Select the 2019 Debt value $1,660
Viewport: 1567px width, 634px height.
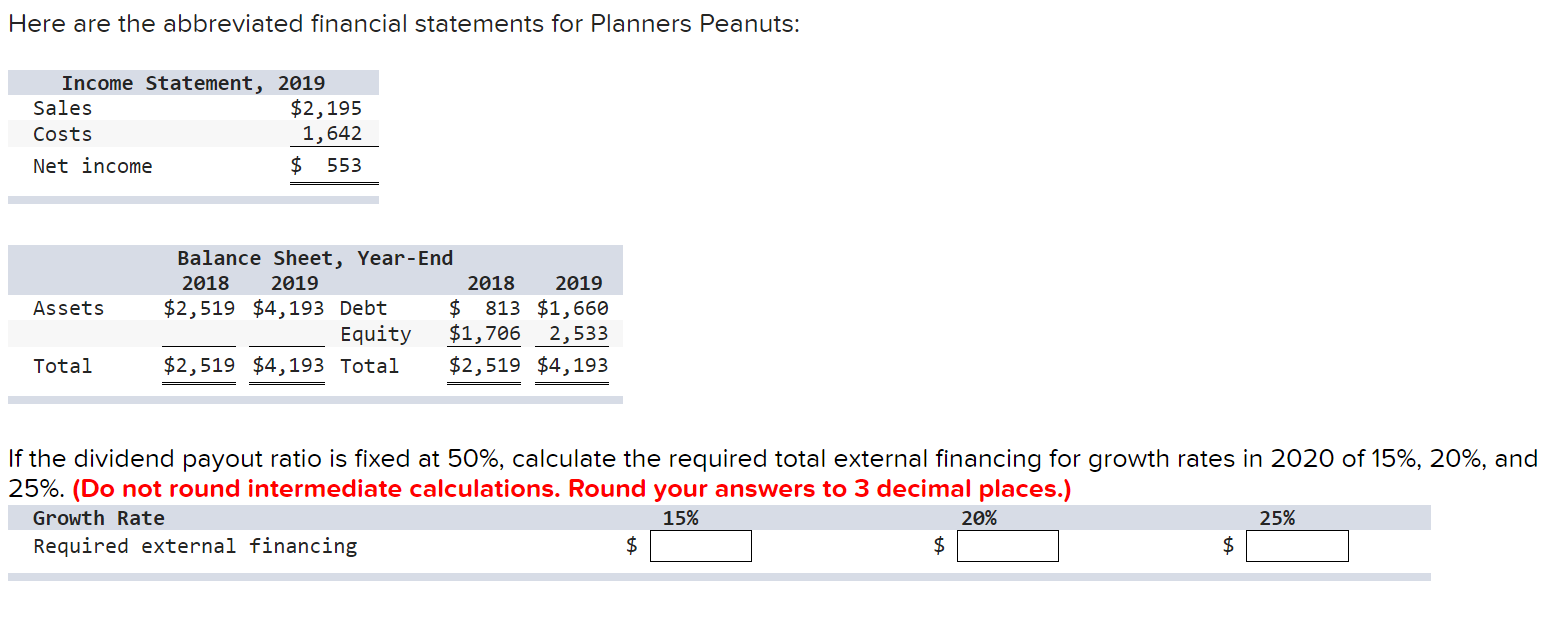click(572, 307)
